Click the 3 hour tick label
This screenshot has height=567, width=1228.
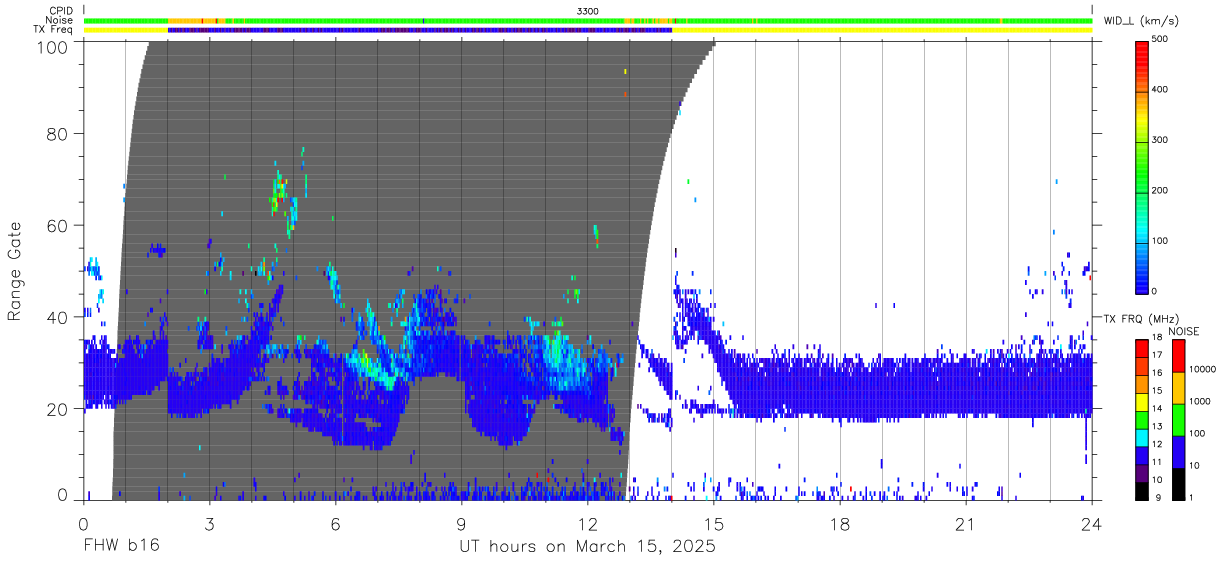[209, 523]
